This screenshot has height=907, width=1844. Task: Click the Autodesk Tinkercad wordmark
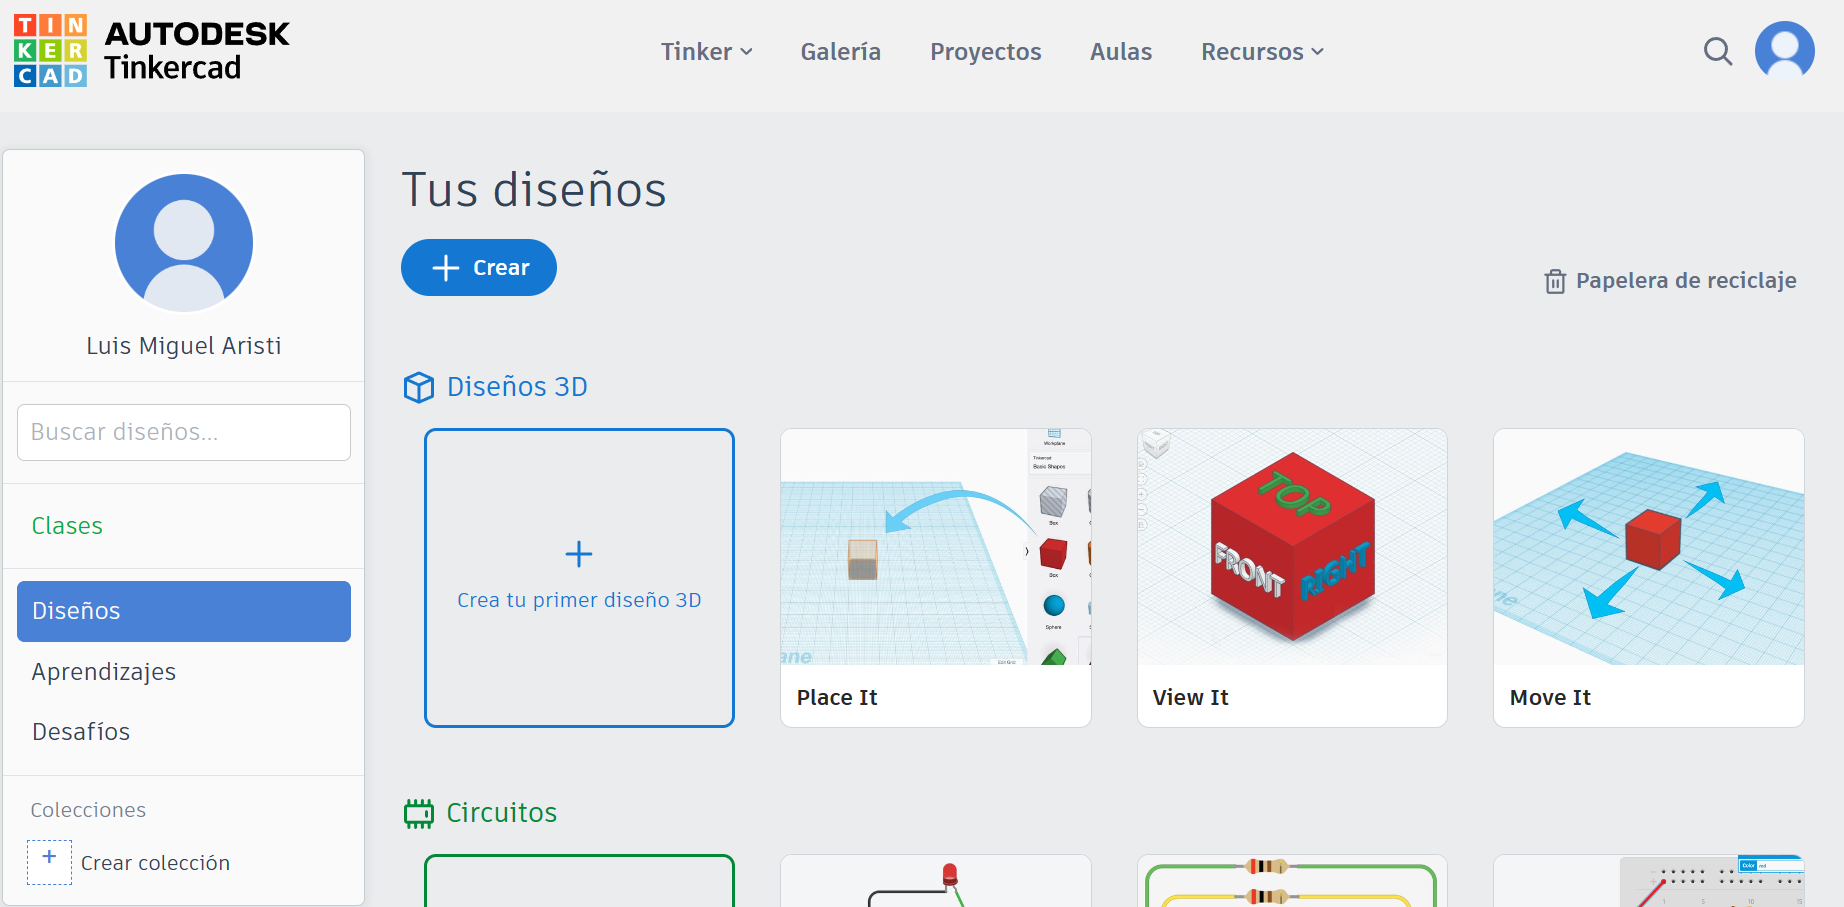(197, 51)
